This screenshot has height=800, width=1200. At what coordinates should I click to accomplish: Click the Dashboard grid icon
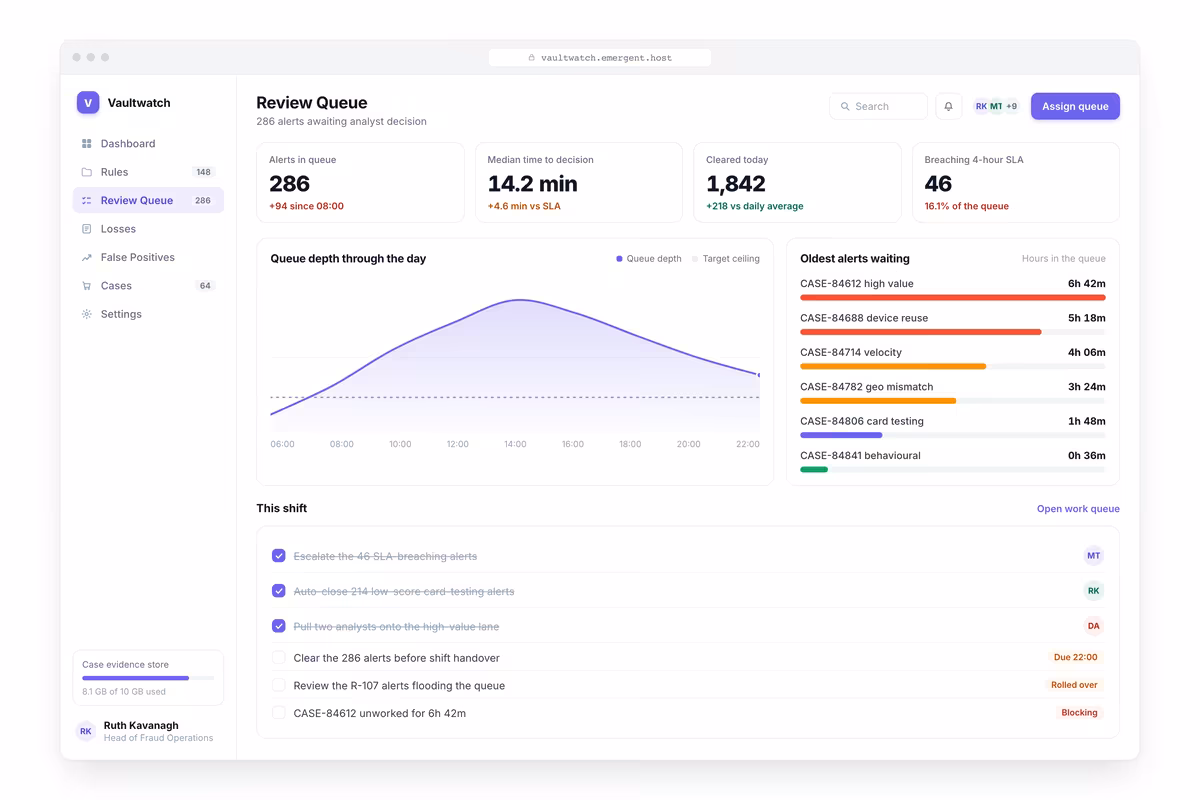click(x=87, y=144)
